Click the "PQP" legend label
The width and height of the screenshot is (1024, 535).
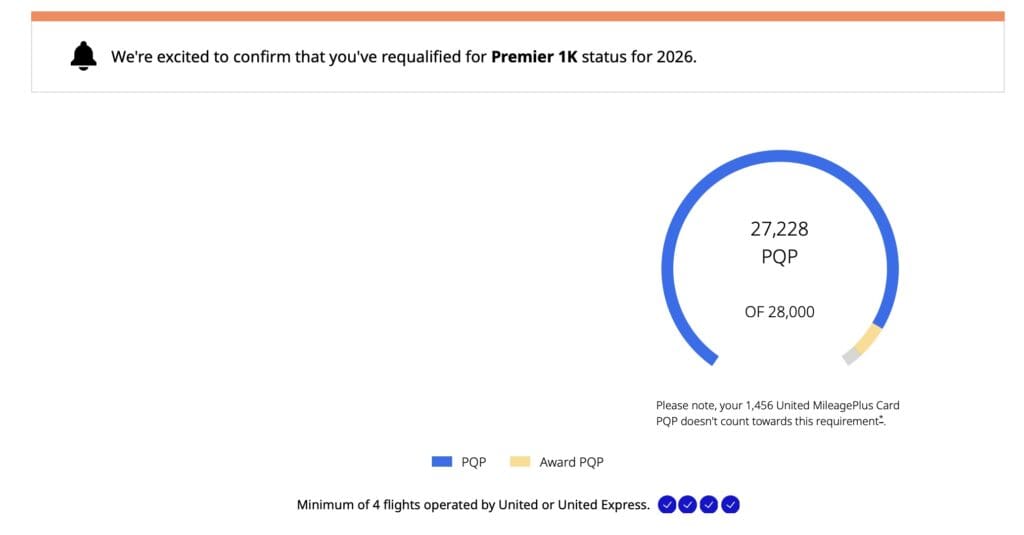pyautogui.click(x=473, y=462)
